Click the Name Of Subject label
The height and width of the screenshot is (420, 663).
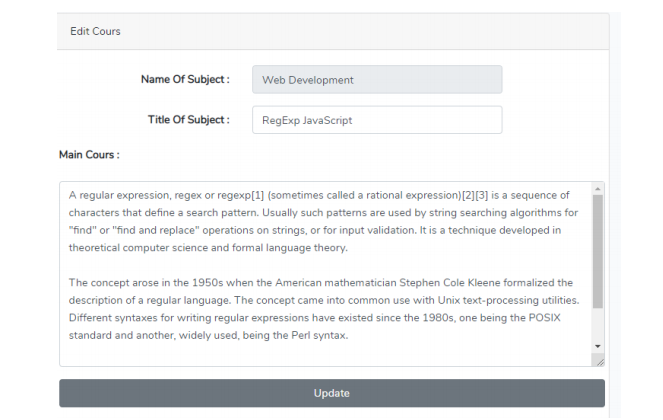pos(185,79)
